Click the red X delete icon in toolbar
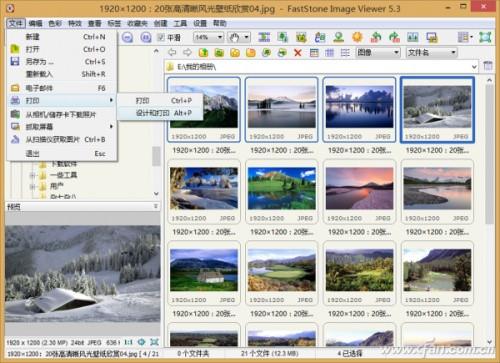 [298, 53]
